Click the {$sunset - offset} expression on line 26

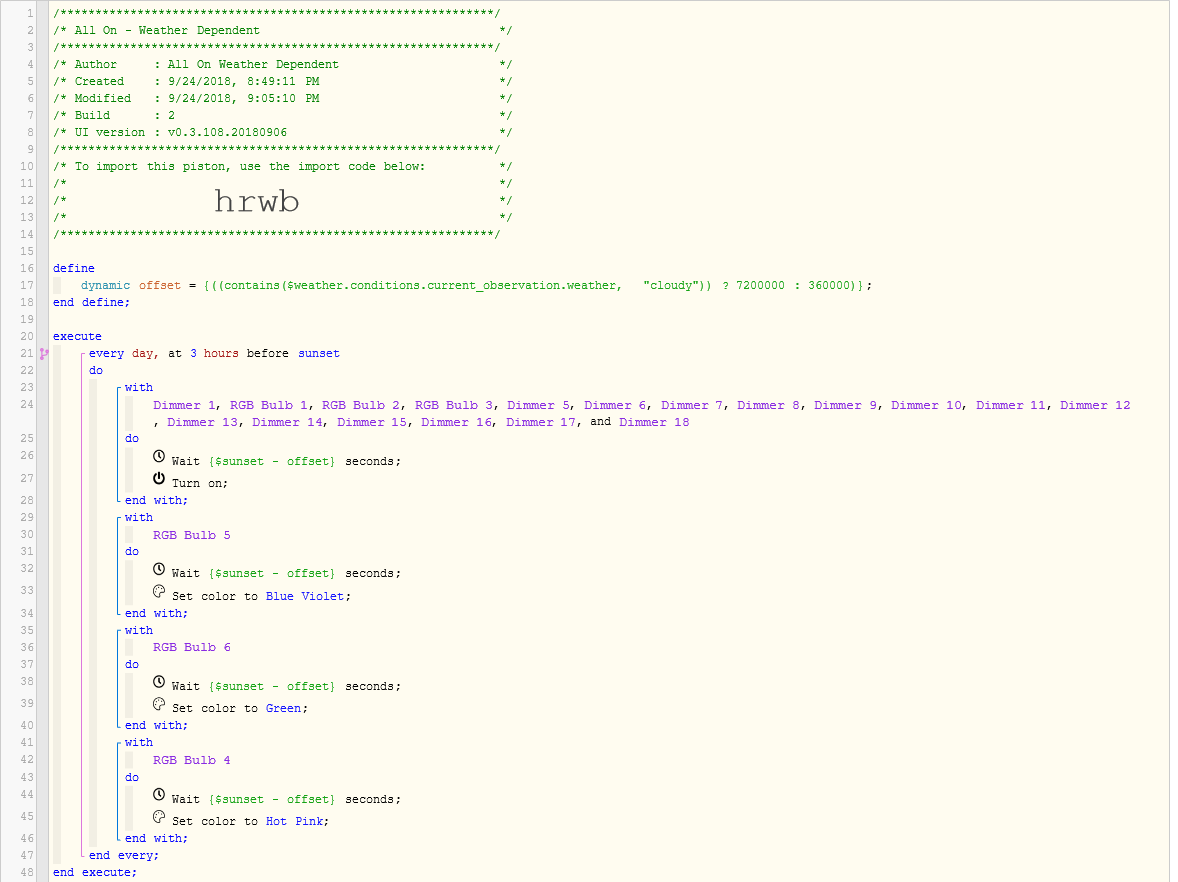(272, 461)
